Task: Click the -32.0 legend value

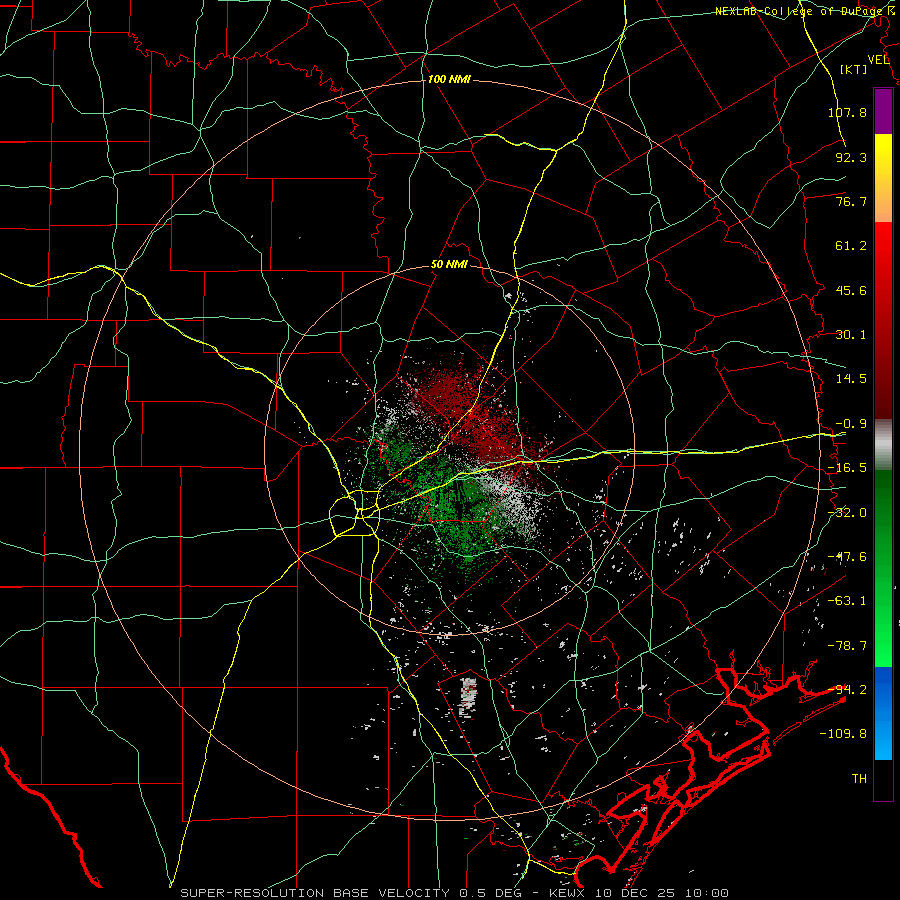Action: pyautogui.click(x=847, y=513)
